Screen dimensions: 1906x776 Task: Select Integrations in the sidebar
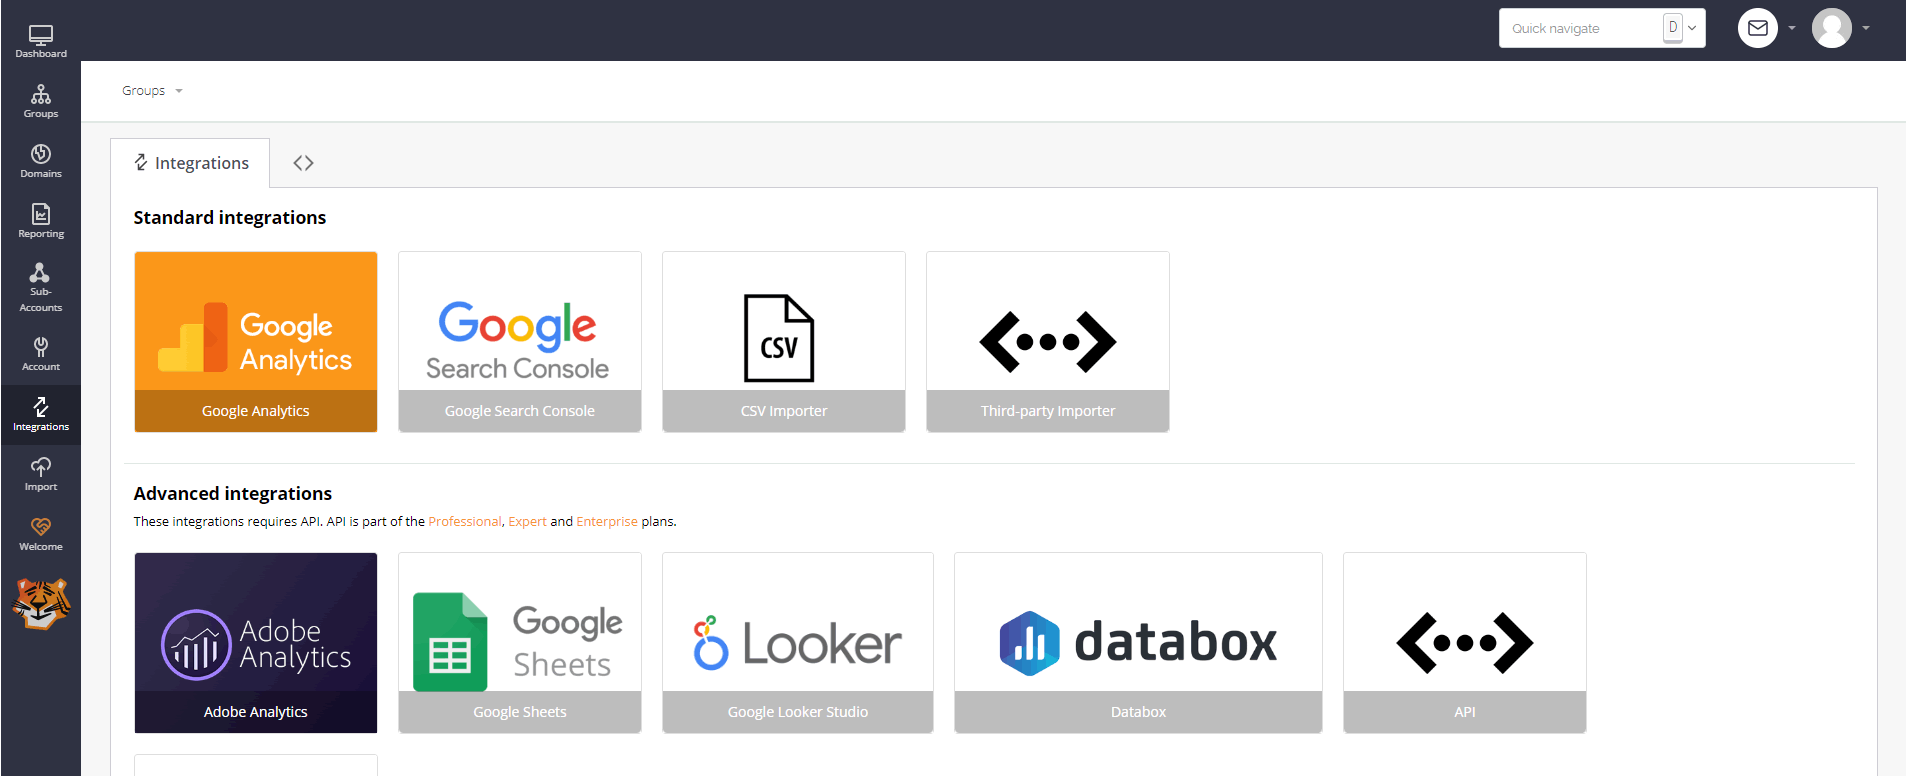[41, 414]
